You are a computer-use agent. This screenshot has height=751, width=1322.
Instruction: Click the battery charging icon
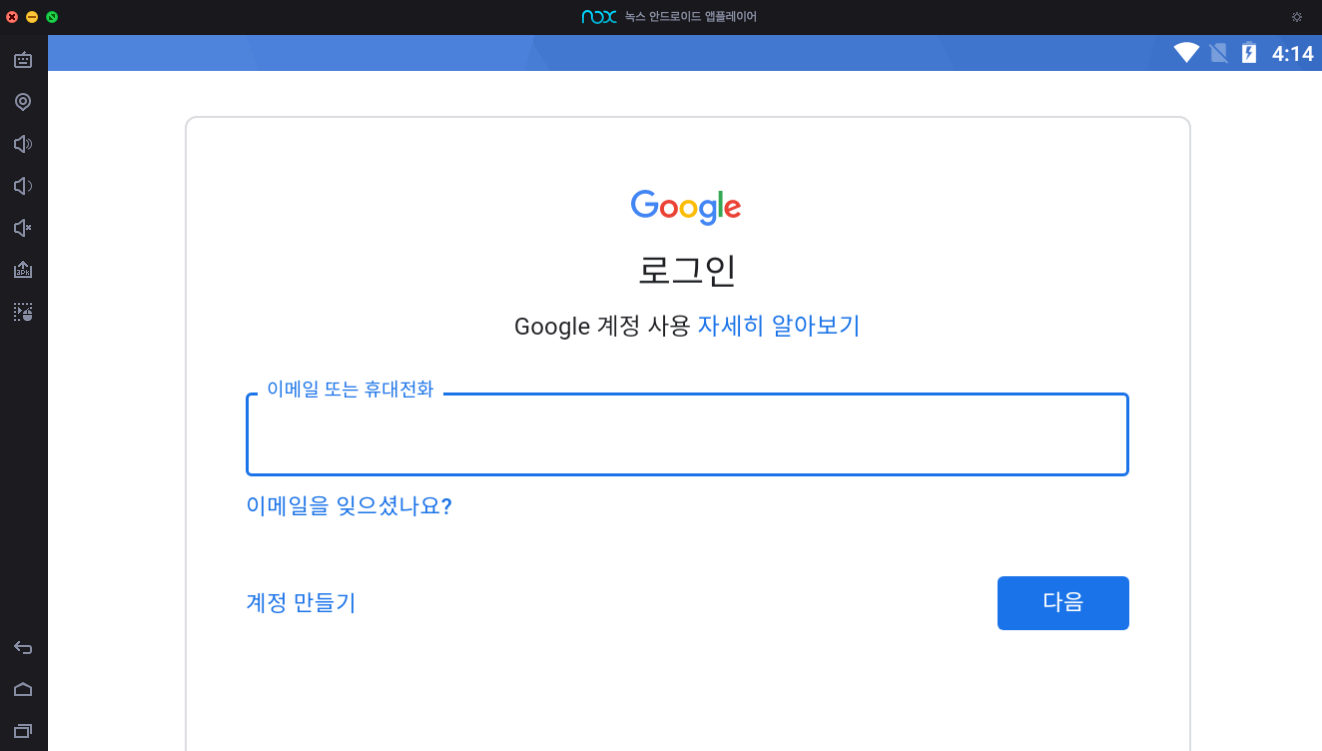tap(1249, 53)
